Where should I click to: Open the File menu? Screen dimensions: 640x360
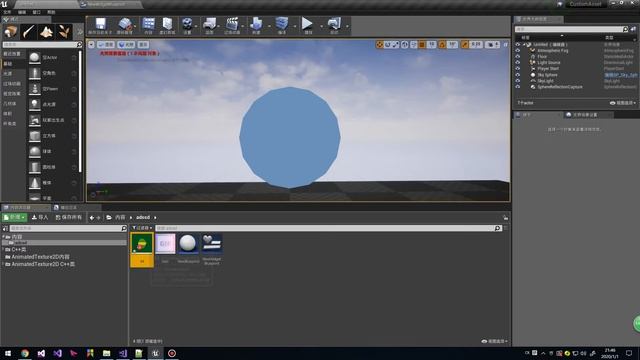[7, 12]
